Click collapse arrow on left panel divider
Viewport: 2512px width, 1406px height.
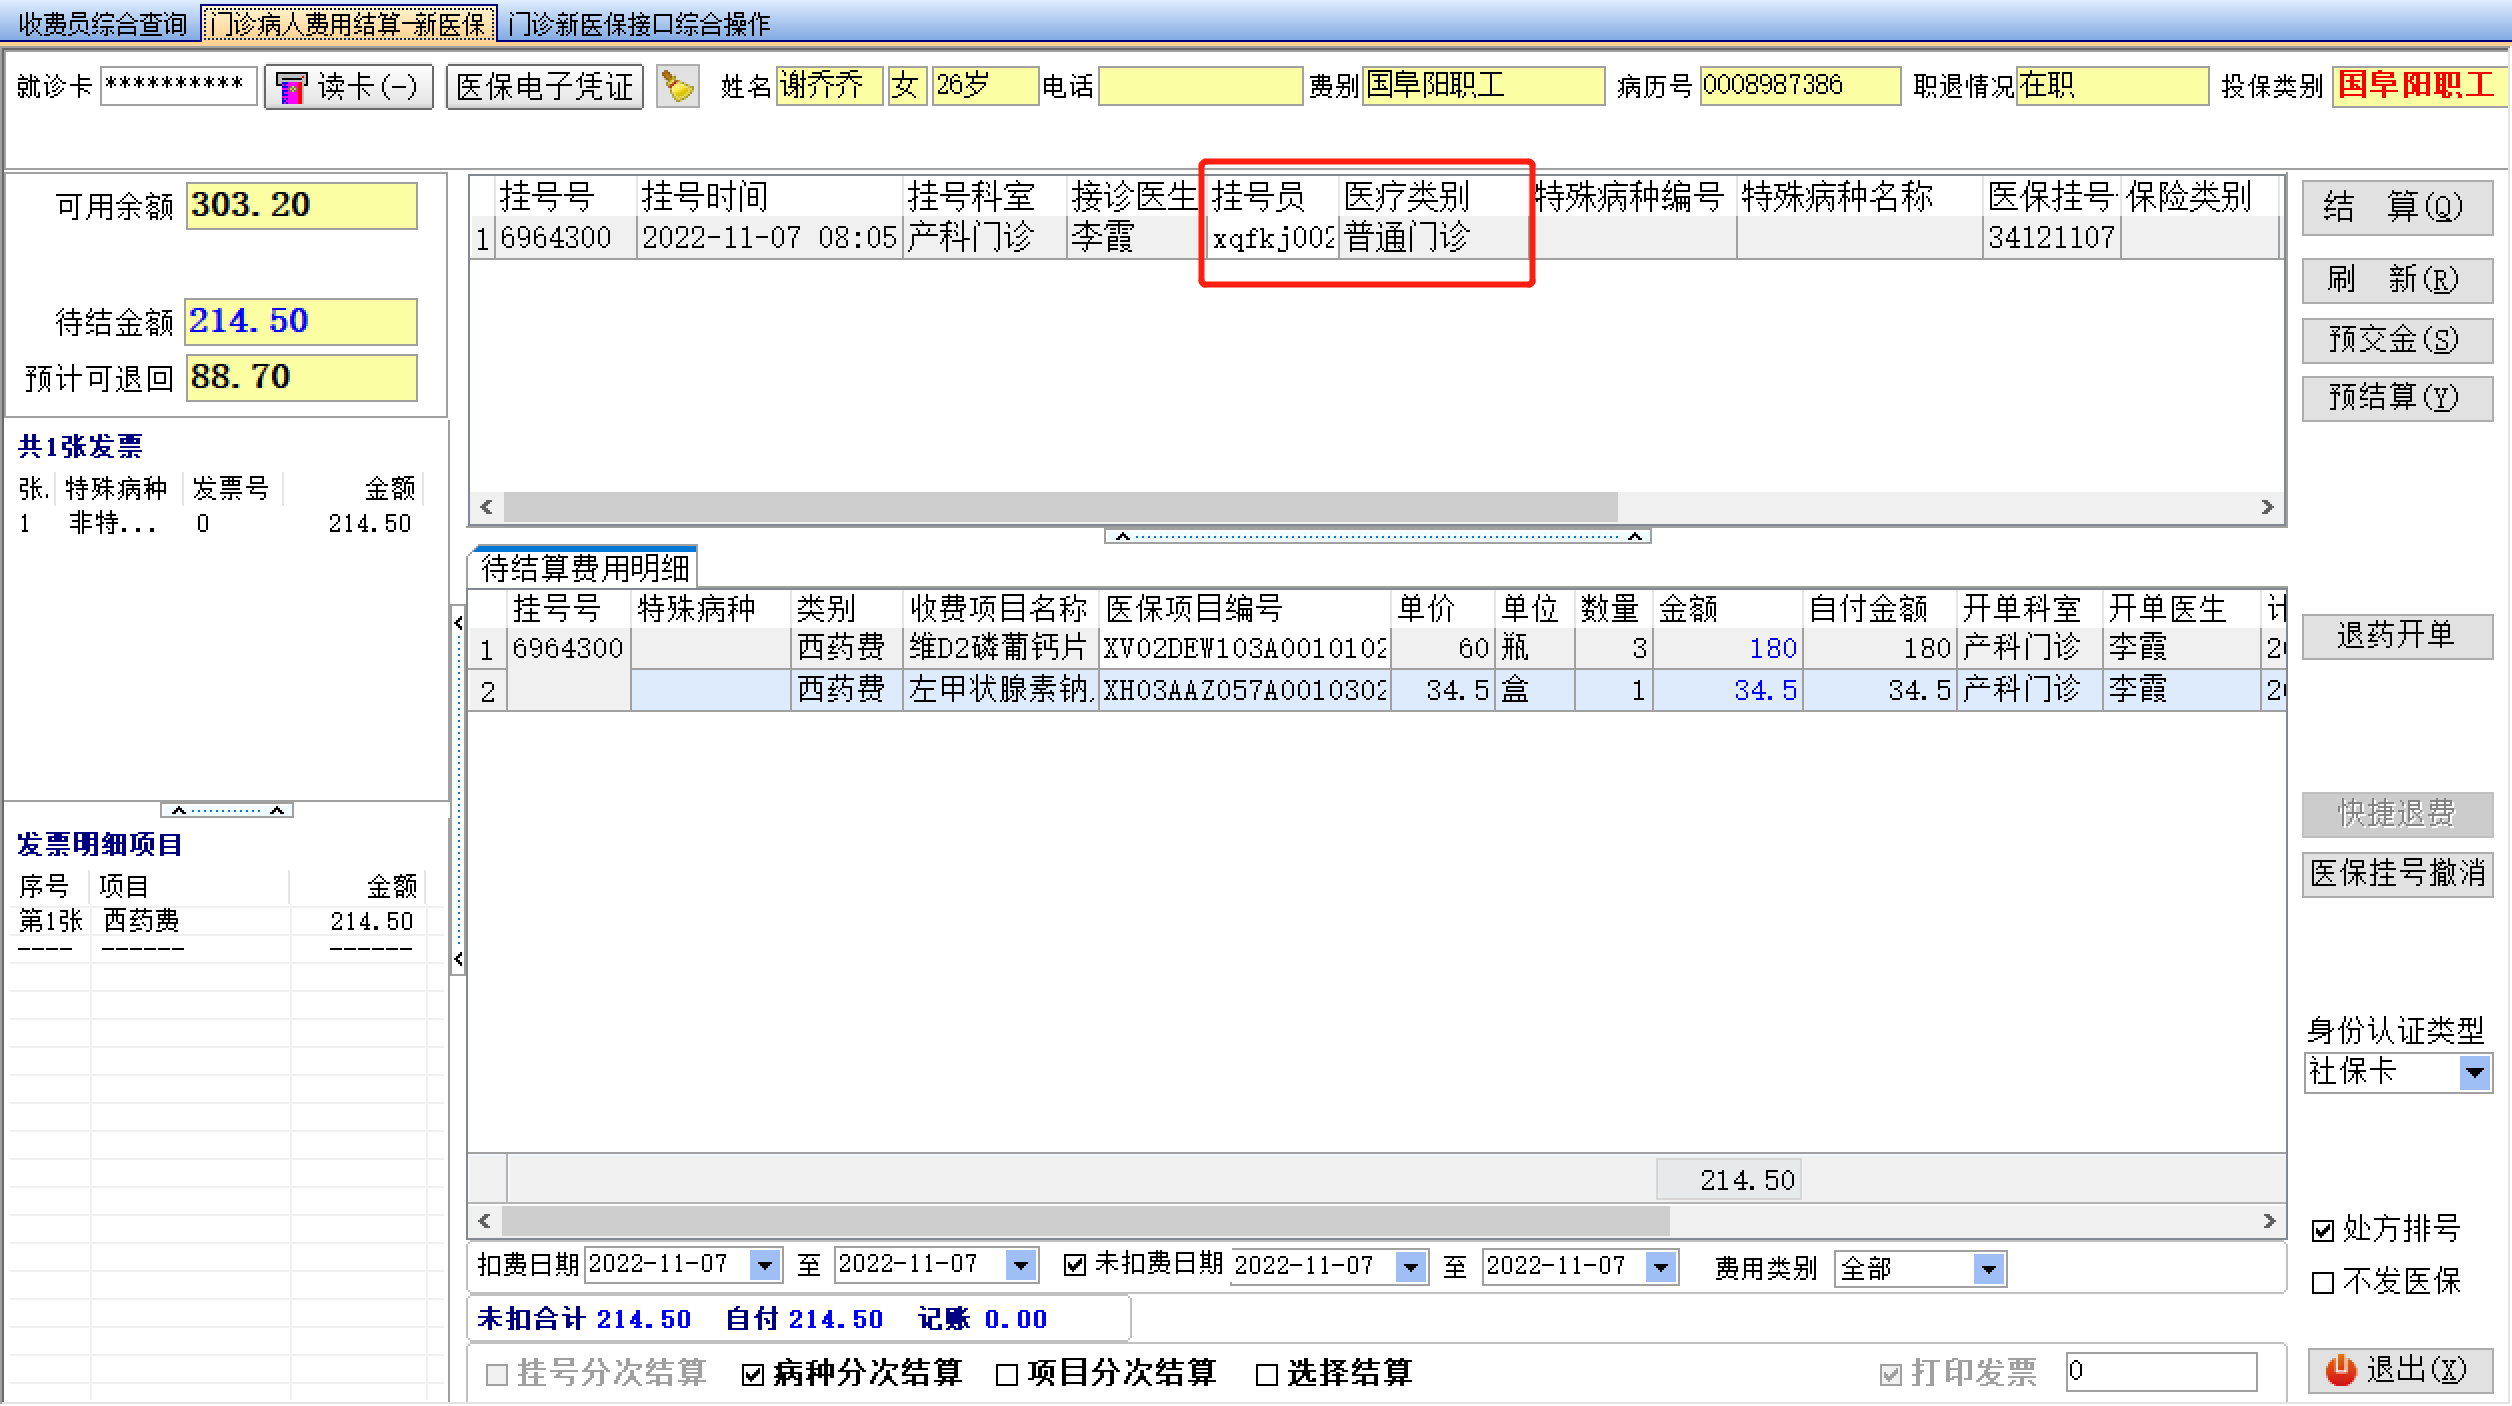(458, 623)
